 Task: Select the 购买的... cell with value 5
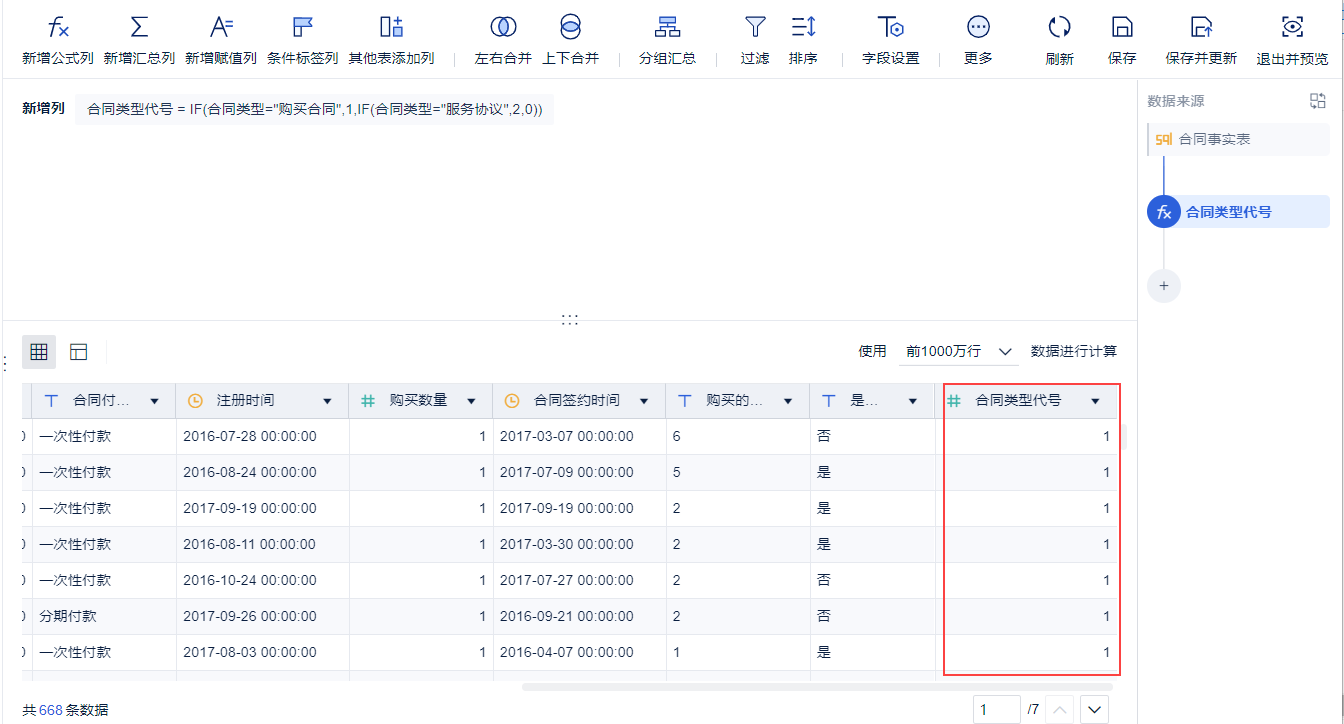pyautogui.click(x=739, y=473)
